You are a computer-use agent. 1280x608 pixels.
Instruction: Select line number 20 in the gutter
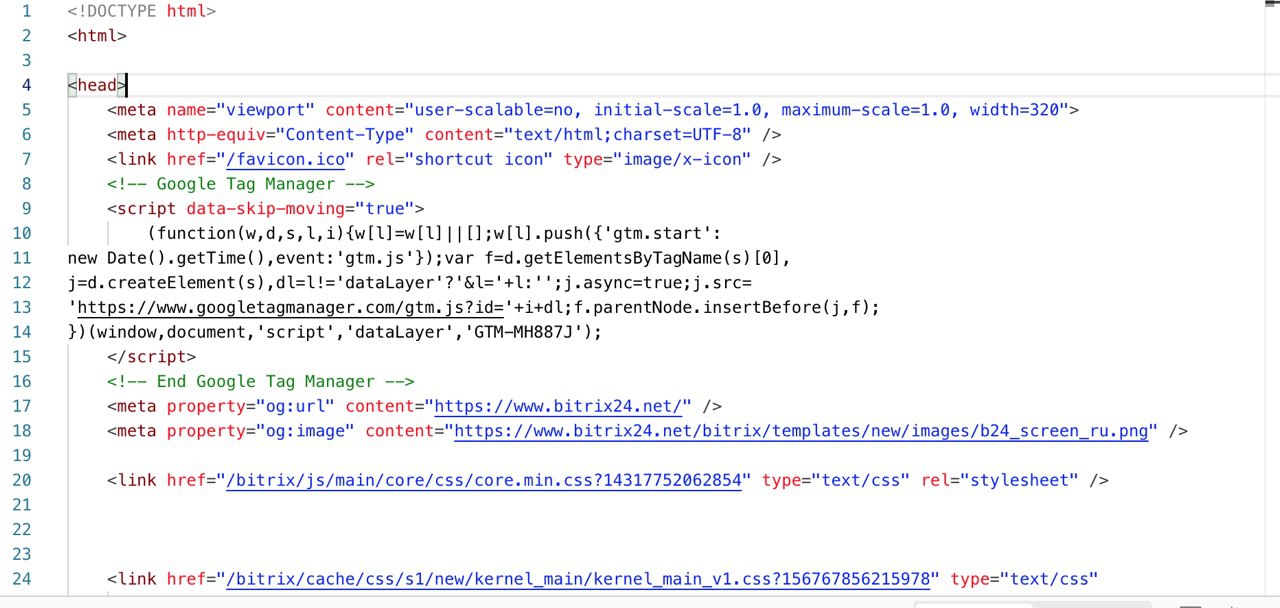[x=22, y=480]
